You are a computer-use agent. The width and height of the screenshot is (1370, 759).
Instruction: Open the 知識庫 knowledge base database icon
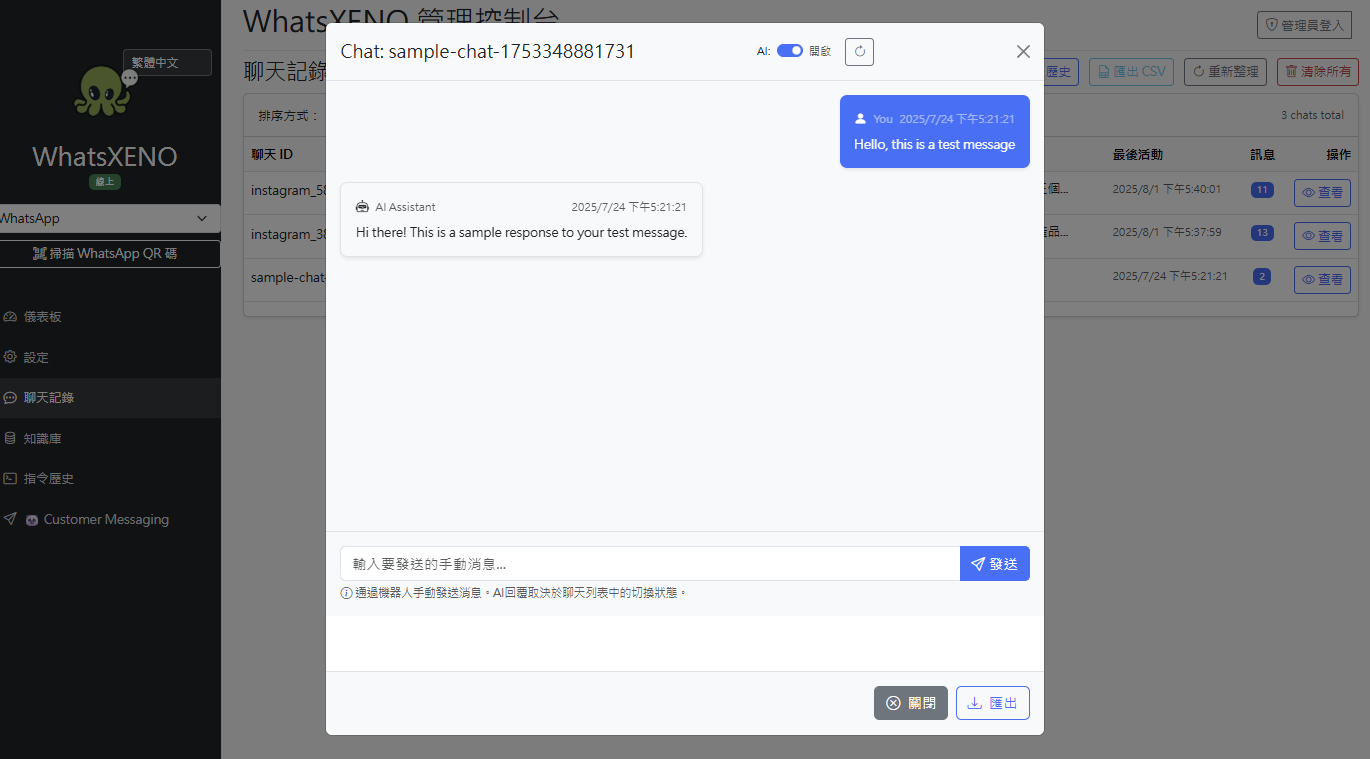click(x=11, y=437)
